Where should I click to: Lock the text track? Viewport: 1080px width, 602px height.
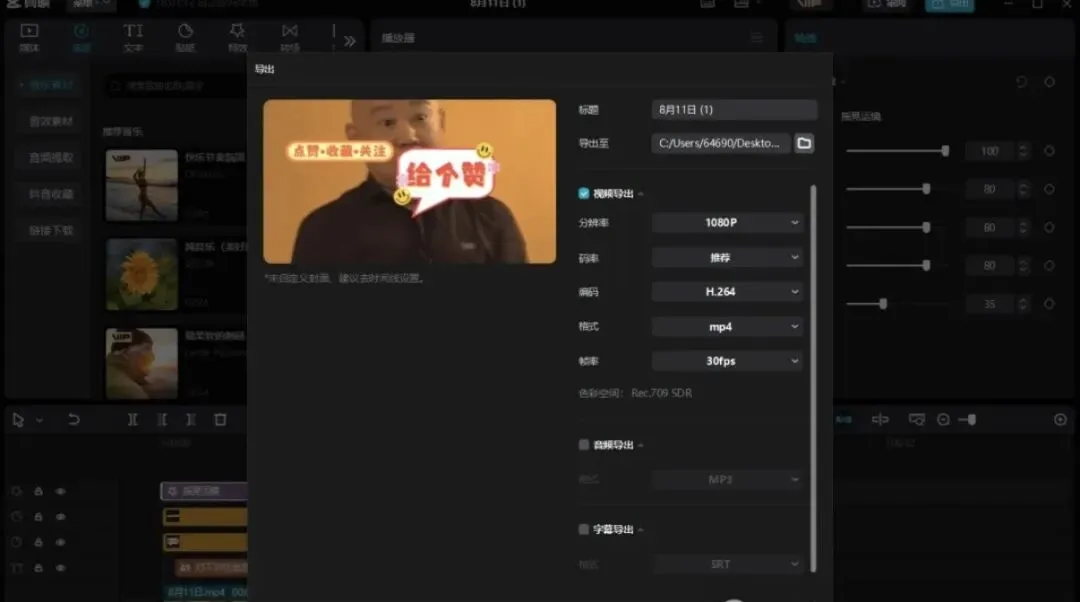point(39,568)
